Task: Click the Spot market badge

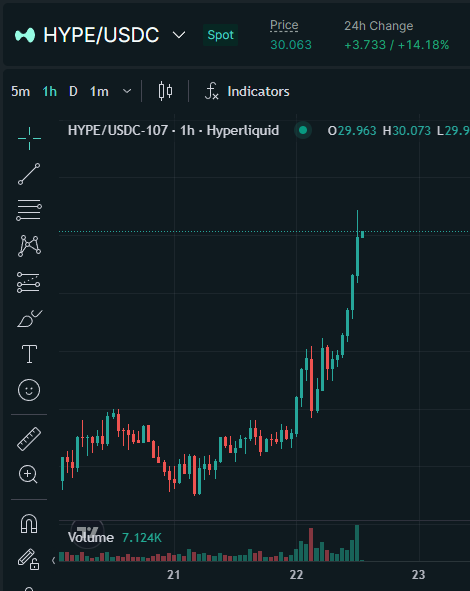Action: (x=220, y=35)
